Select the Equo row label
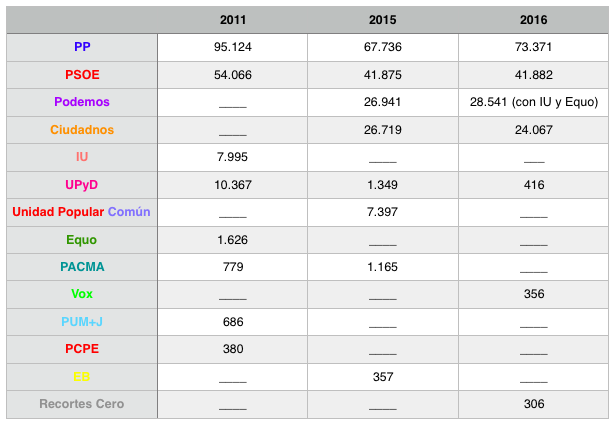Screen dimensions: 614x425 (x=82, y=240)
